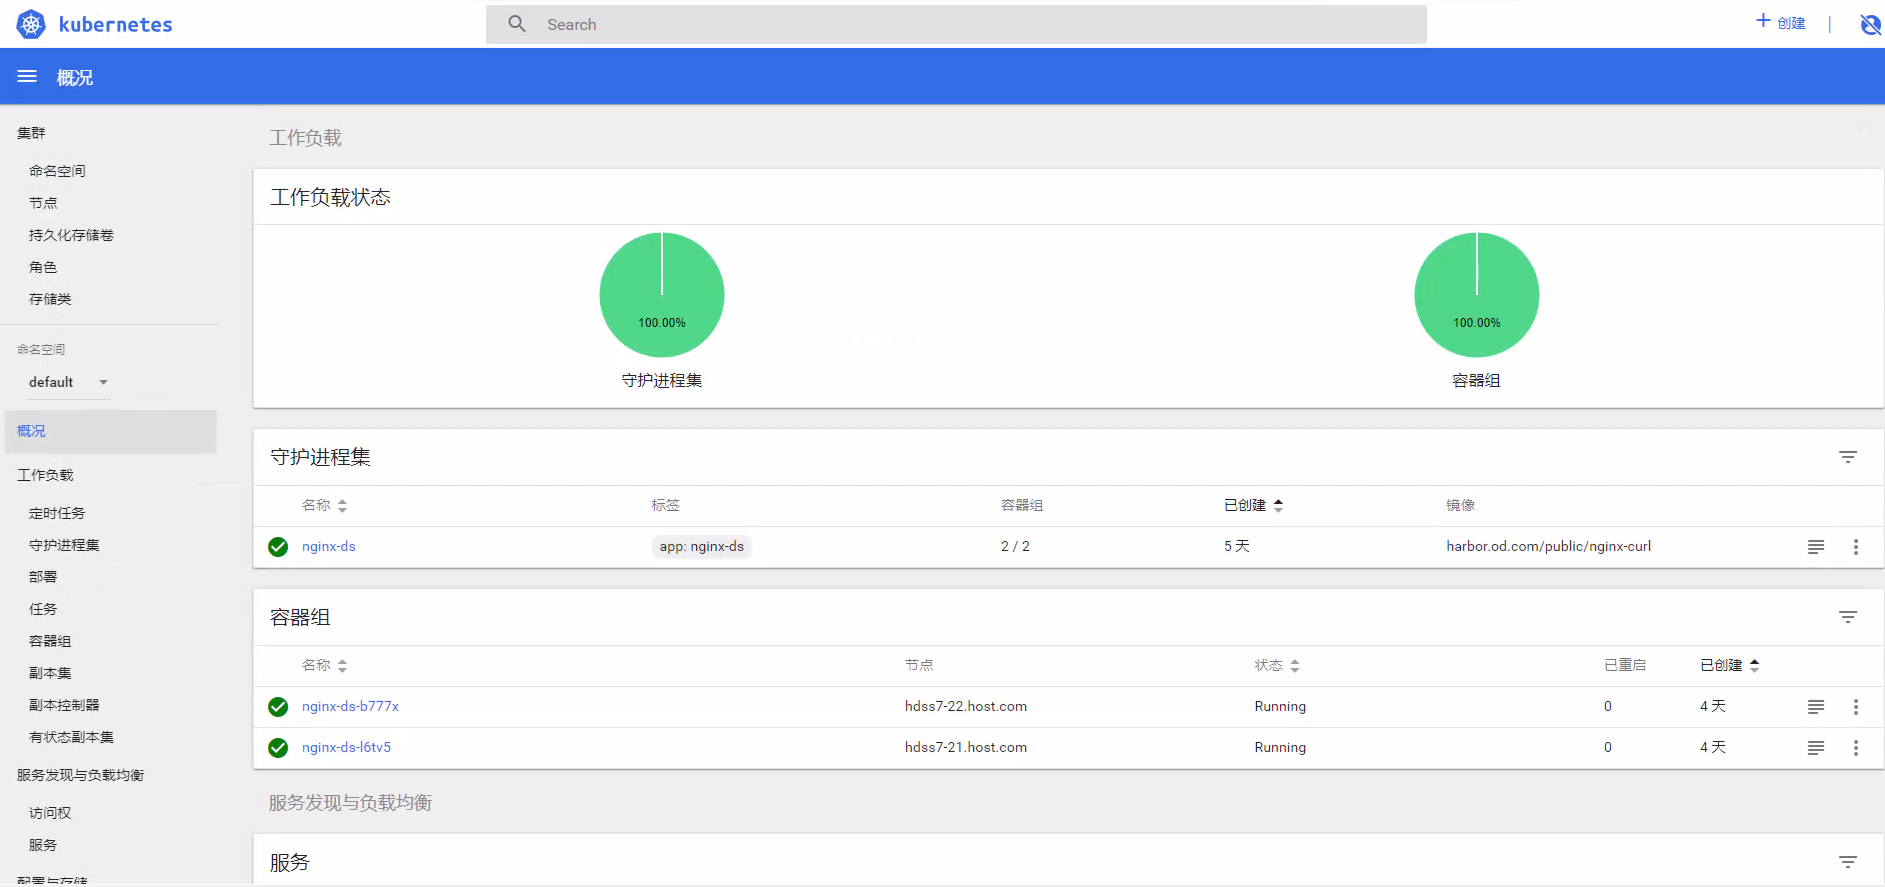Go to 部署 in sidebar
The height and width of the screenshot is (887, 1885).
pos(43,577)
